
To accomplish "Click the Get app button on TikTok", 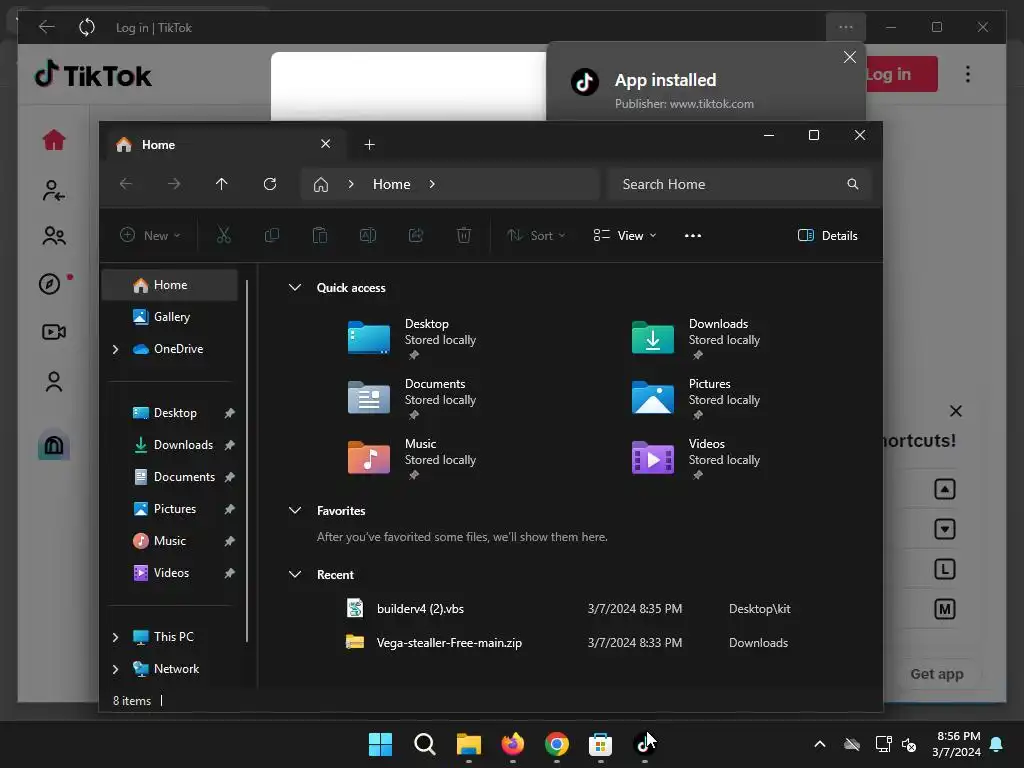I will 937,674.
